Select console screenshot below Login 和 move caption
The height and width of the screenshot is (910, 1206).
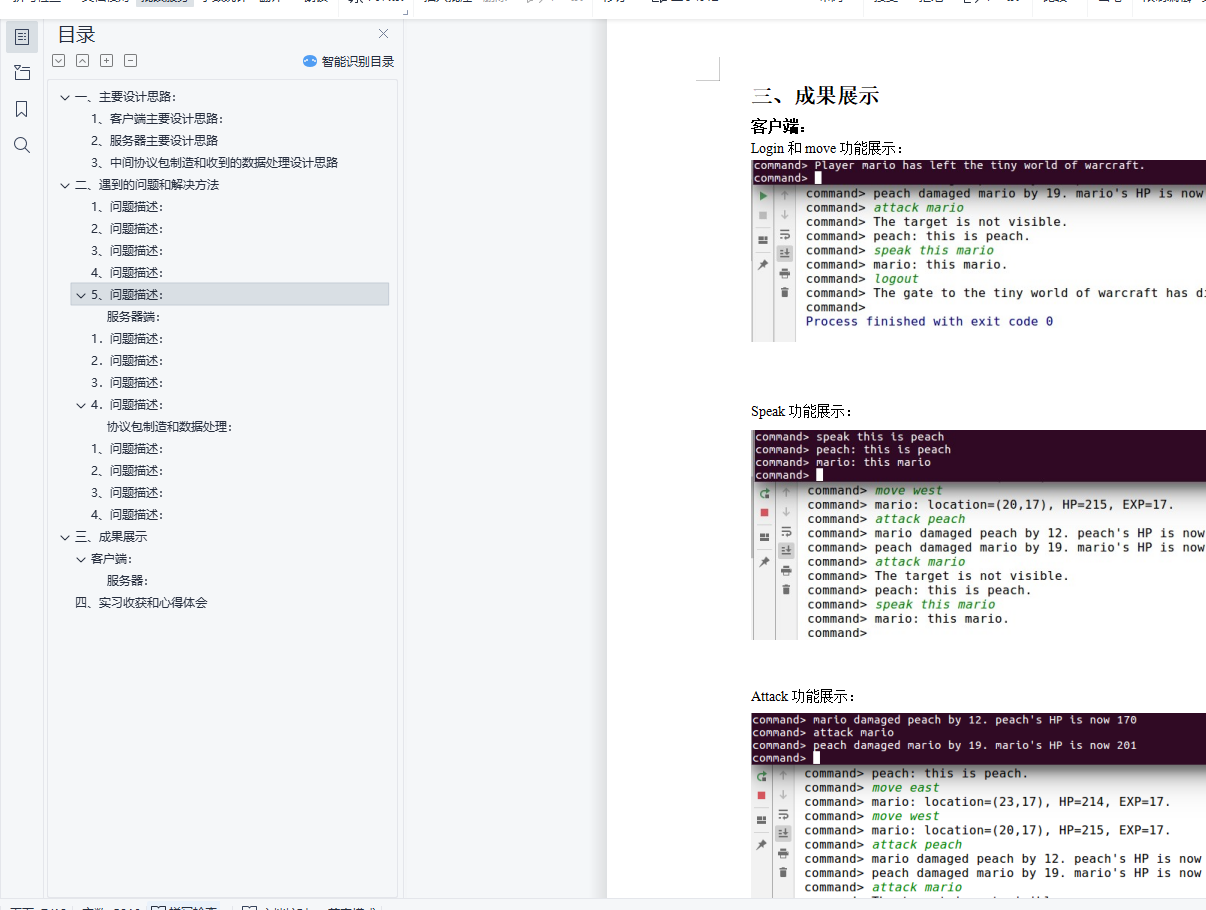[978, 250]
